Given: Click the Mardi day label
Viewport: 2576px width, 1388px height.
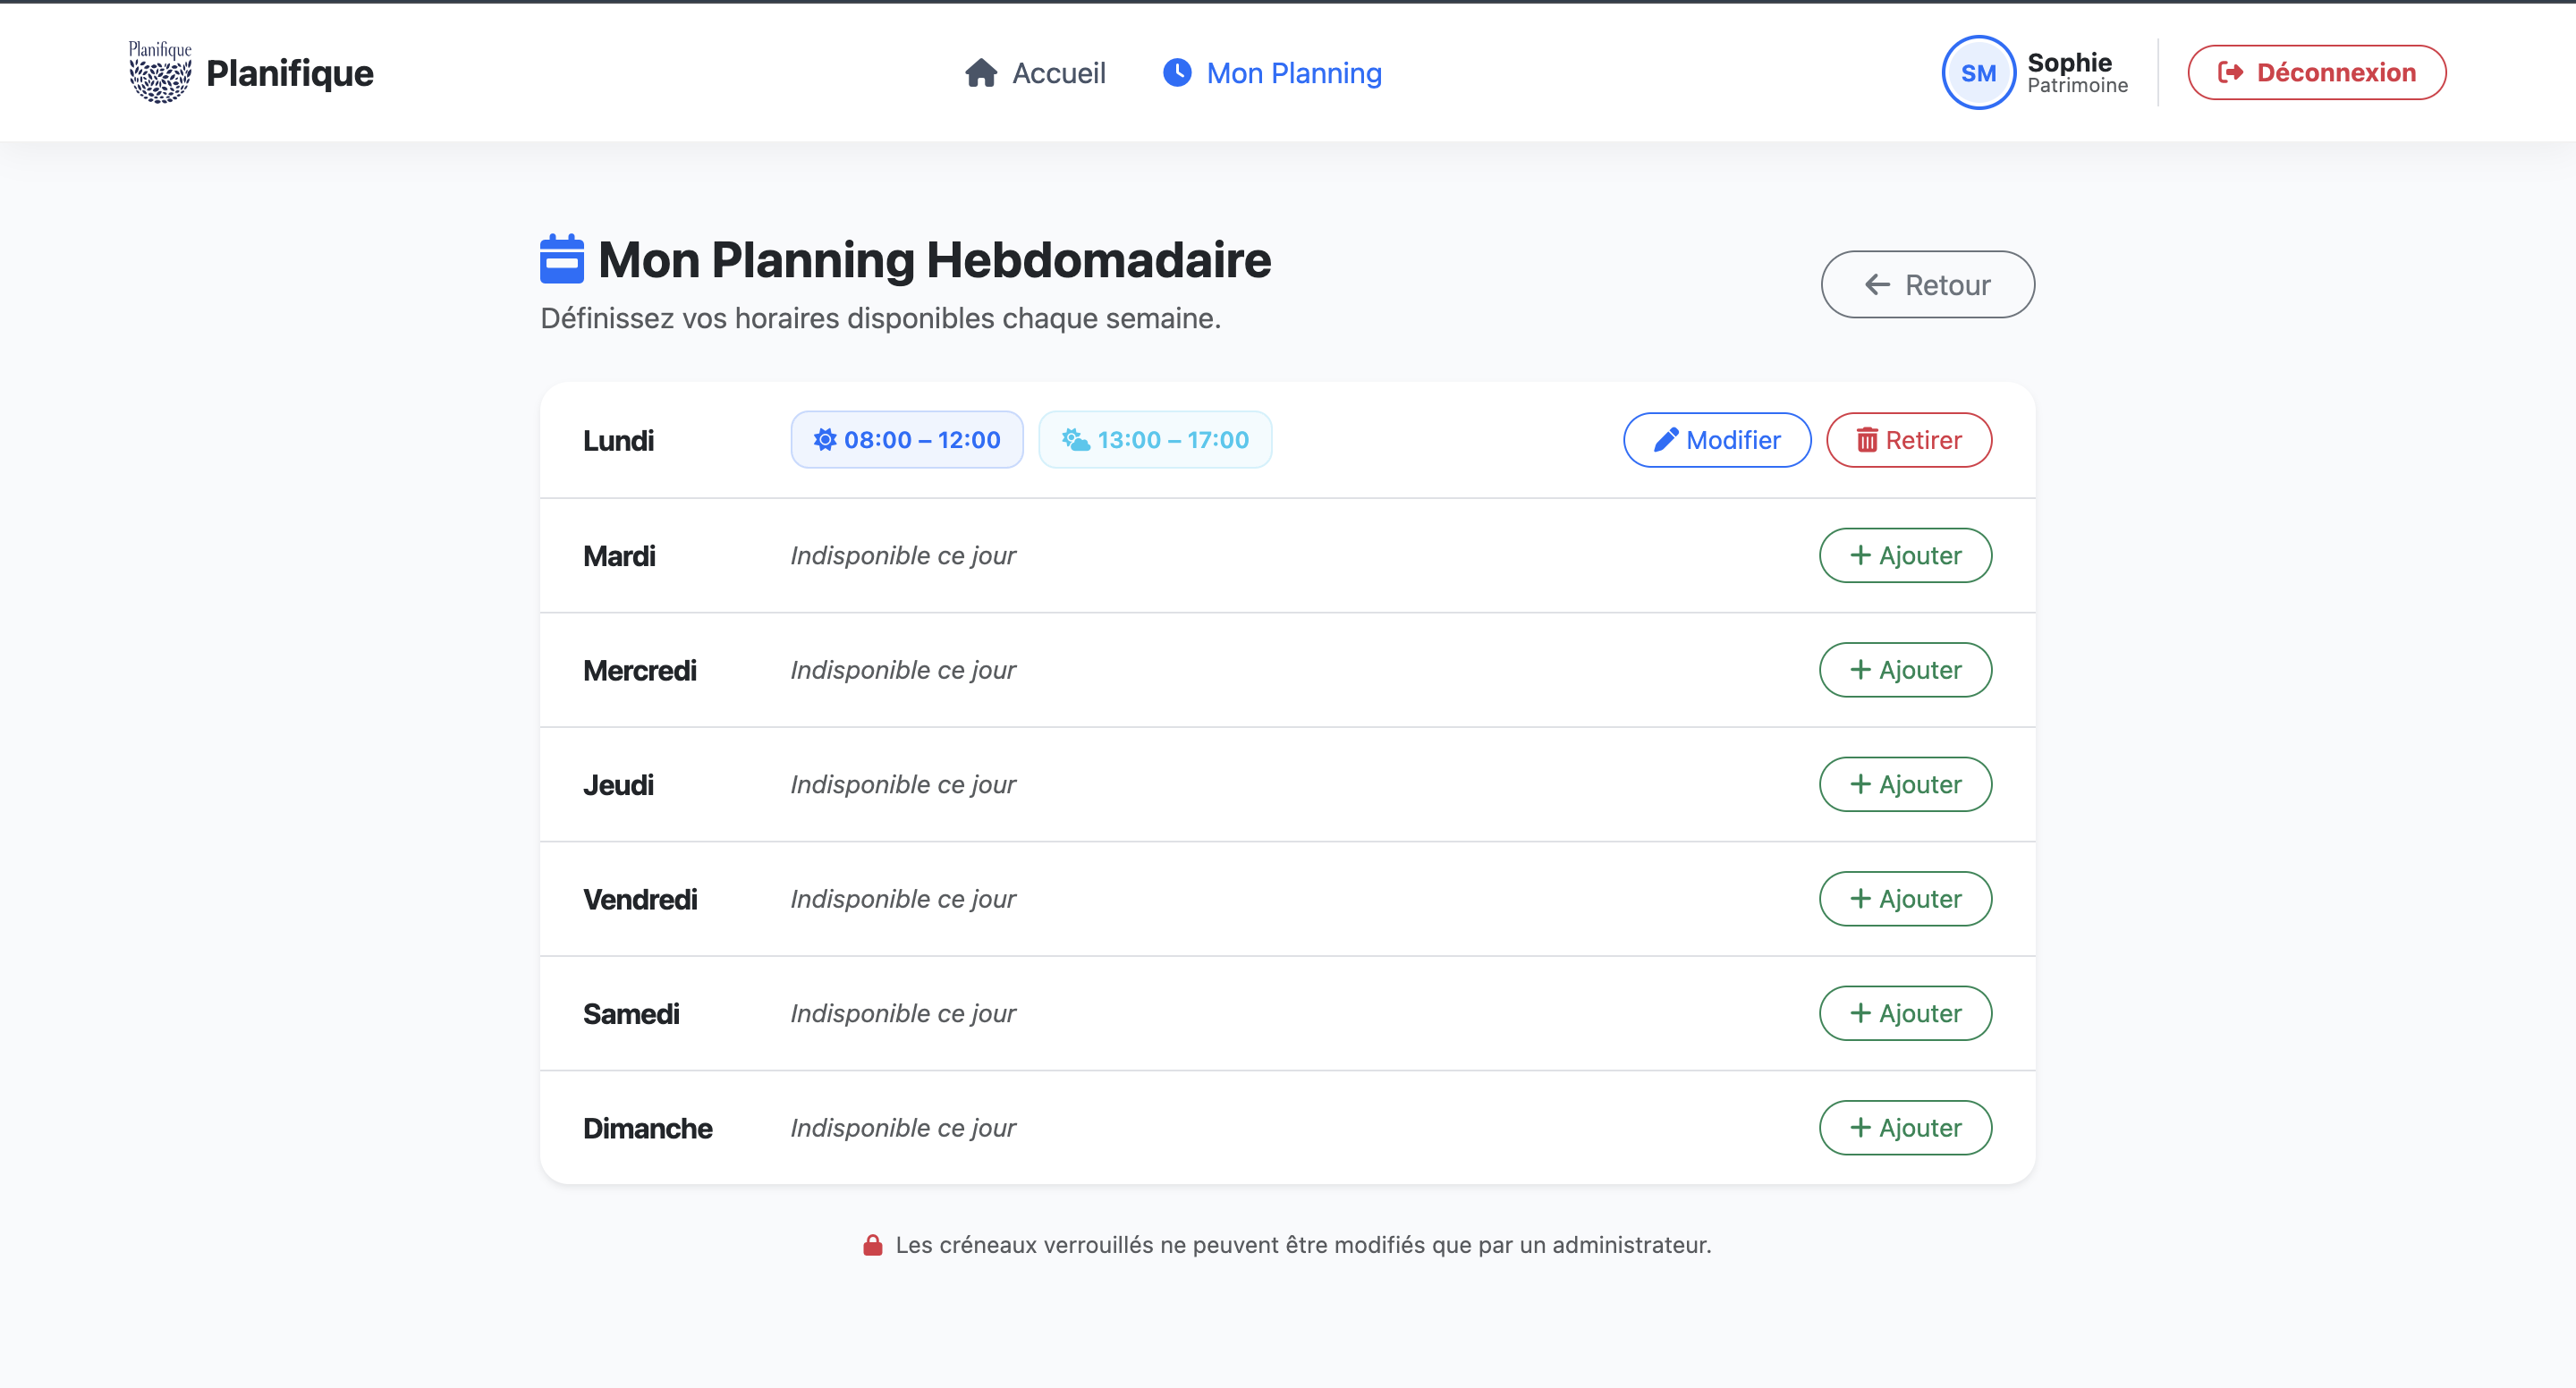Looking at the screenshot, I should (x=619, y=556).
